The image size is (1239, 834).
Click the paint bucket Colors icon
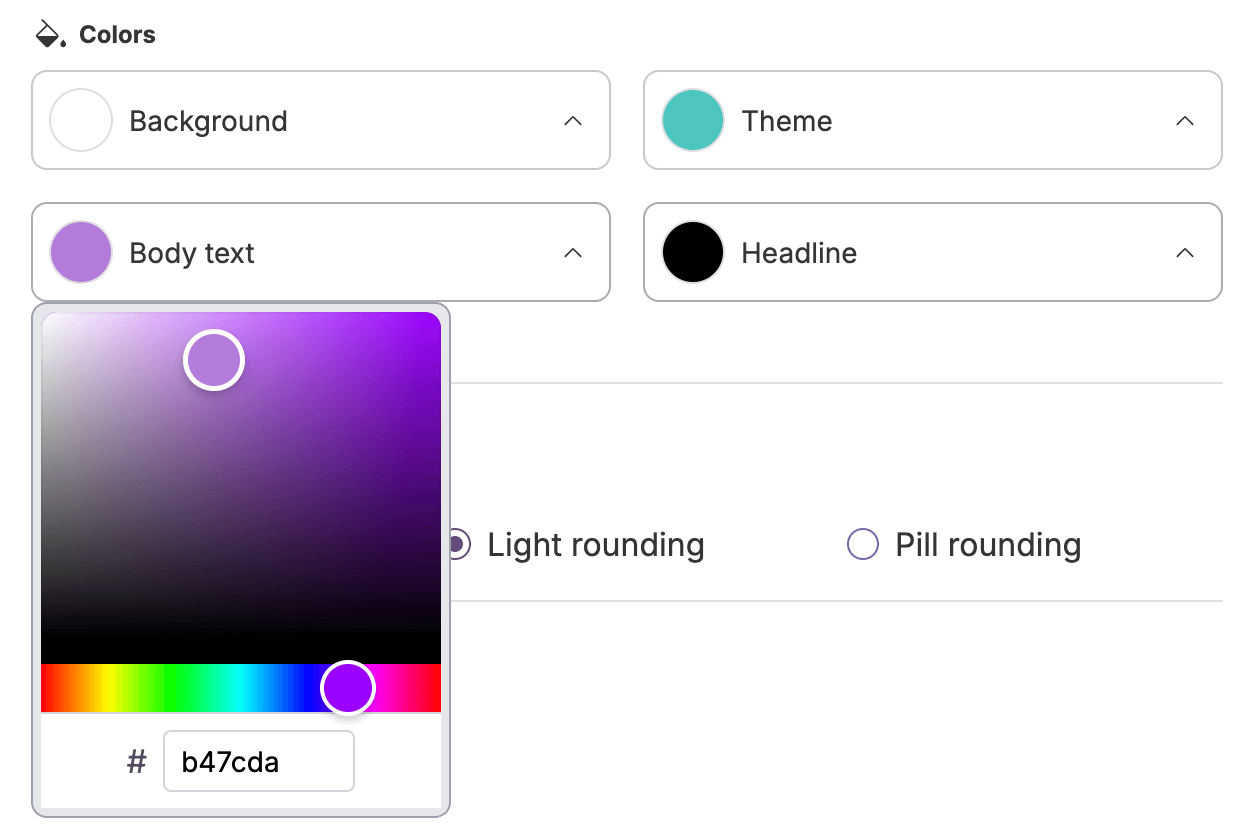click(x=47, y=31)
